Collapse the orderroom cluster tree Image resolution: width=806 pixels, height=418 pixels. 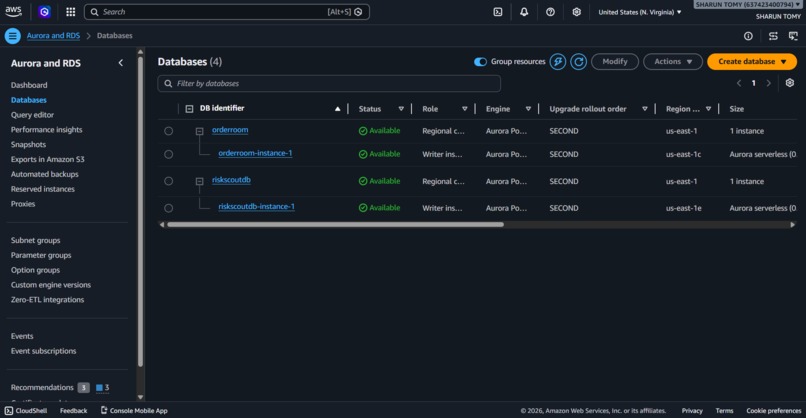(199, 132)
